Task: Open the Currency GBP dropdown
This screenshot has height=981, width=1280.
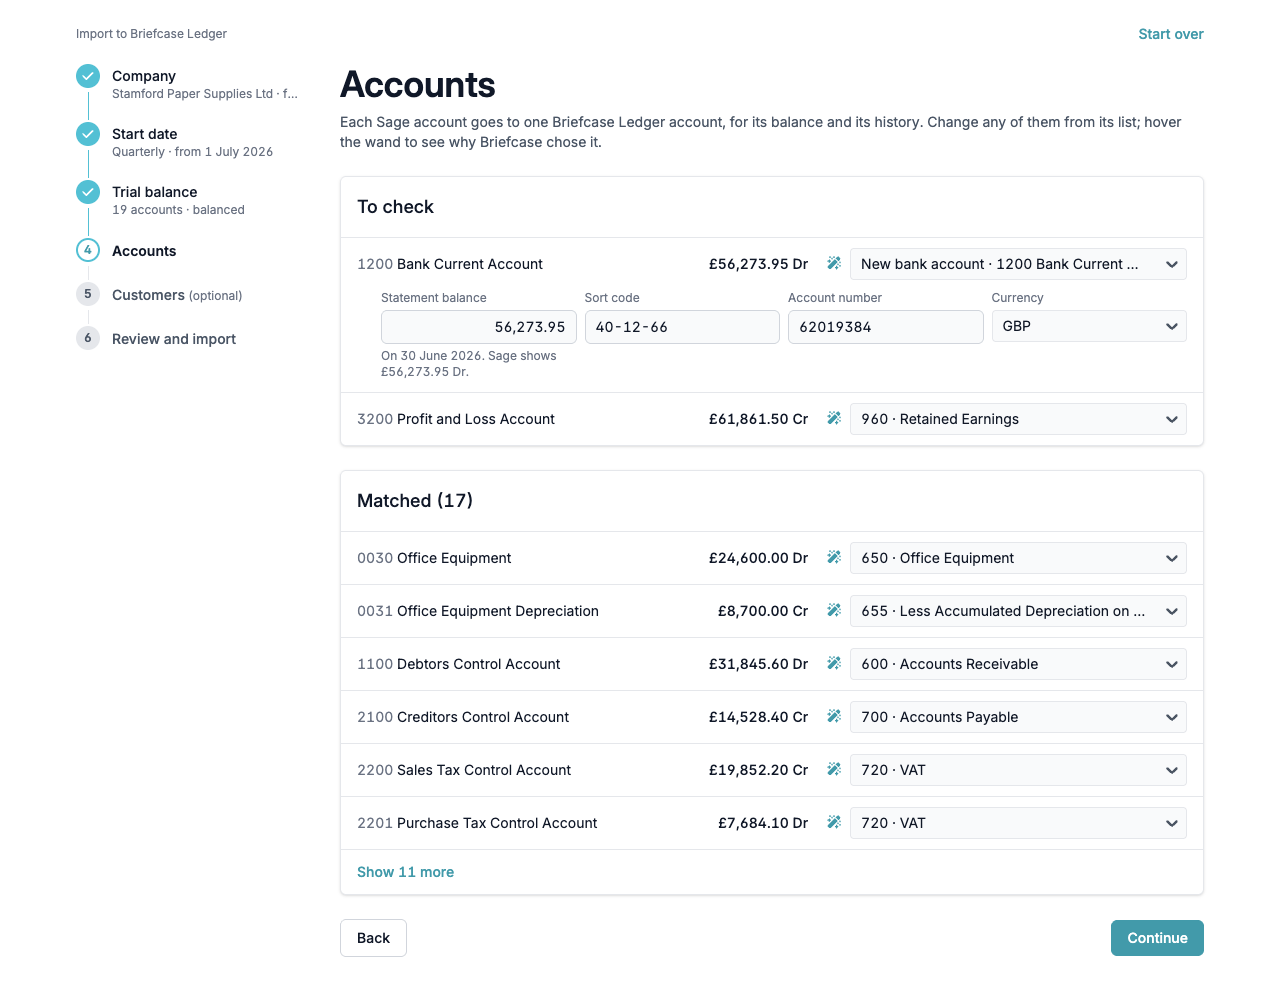Action: click(1089, 326)
